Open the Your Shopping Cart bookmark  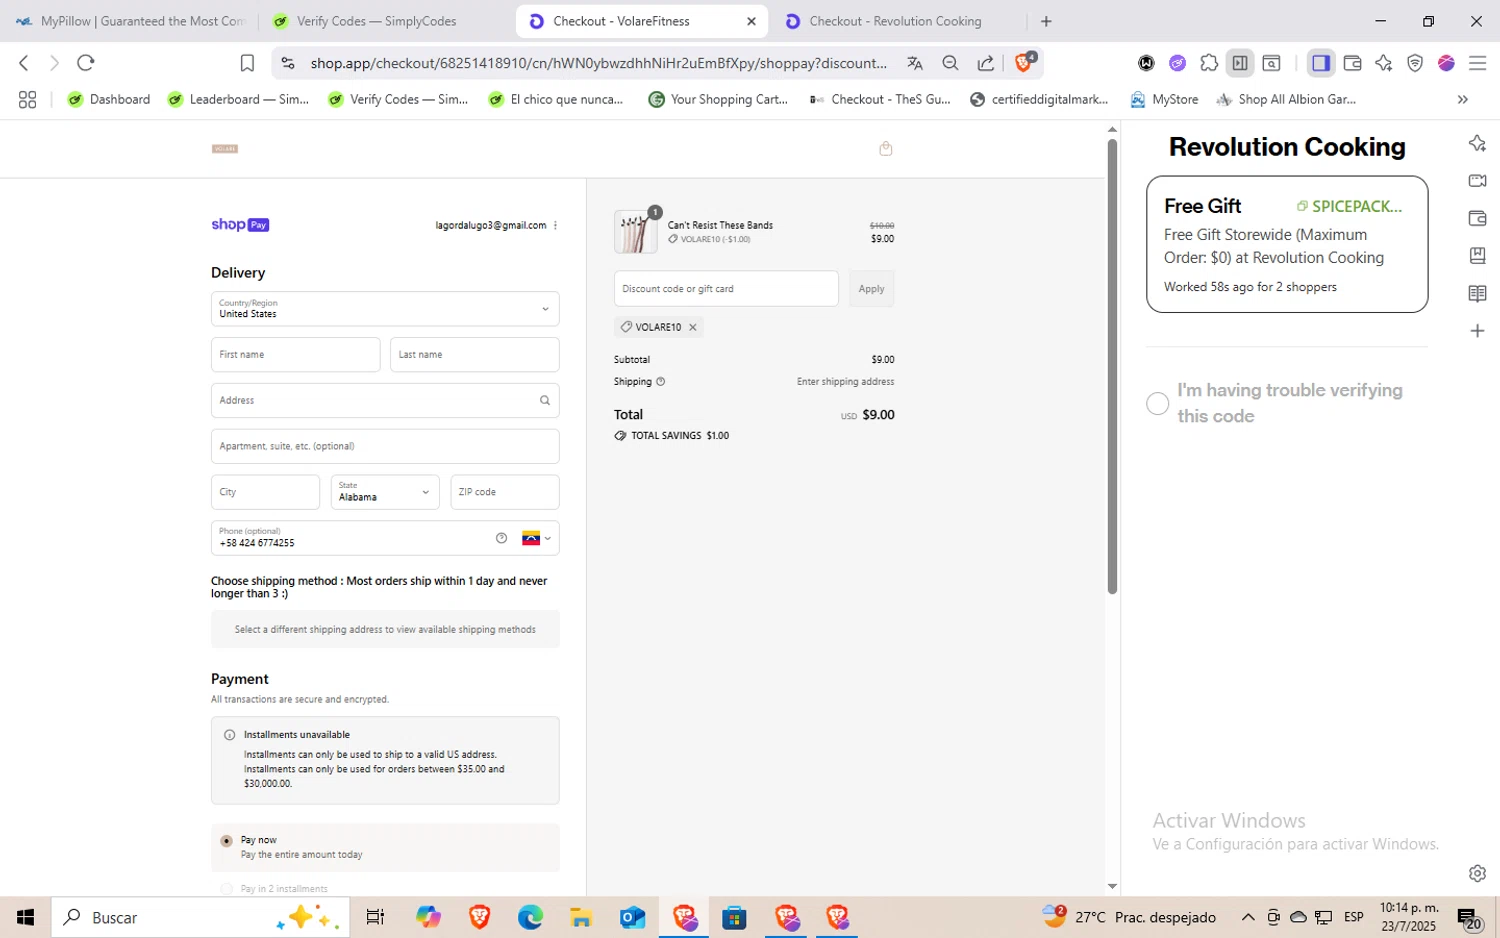pyautogui.click(x=718, y=99)
